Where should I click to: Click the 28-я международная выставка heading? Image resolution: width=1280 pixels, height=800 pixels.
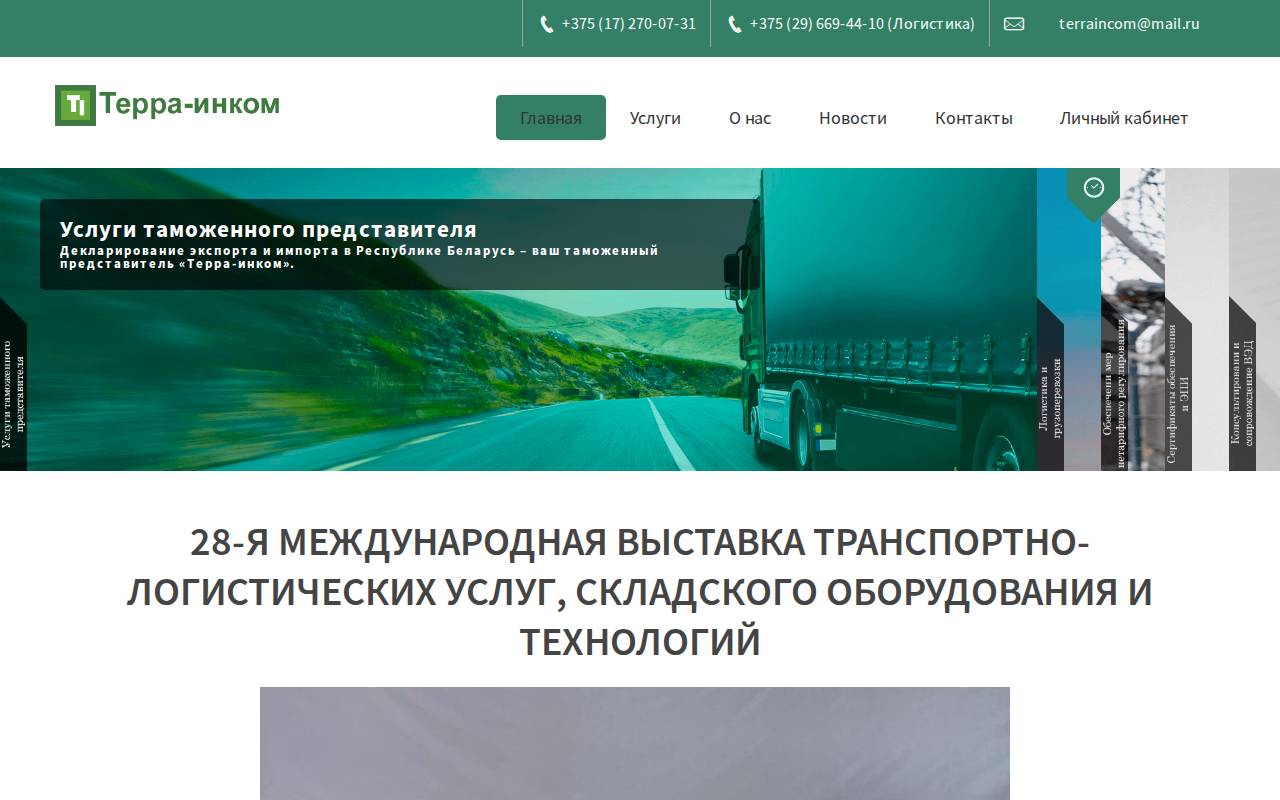[x=640, y=591]
